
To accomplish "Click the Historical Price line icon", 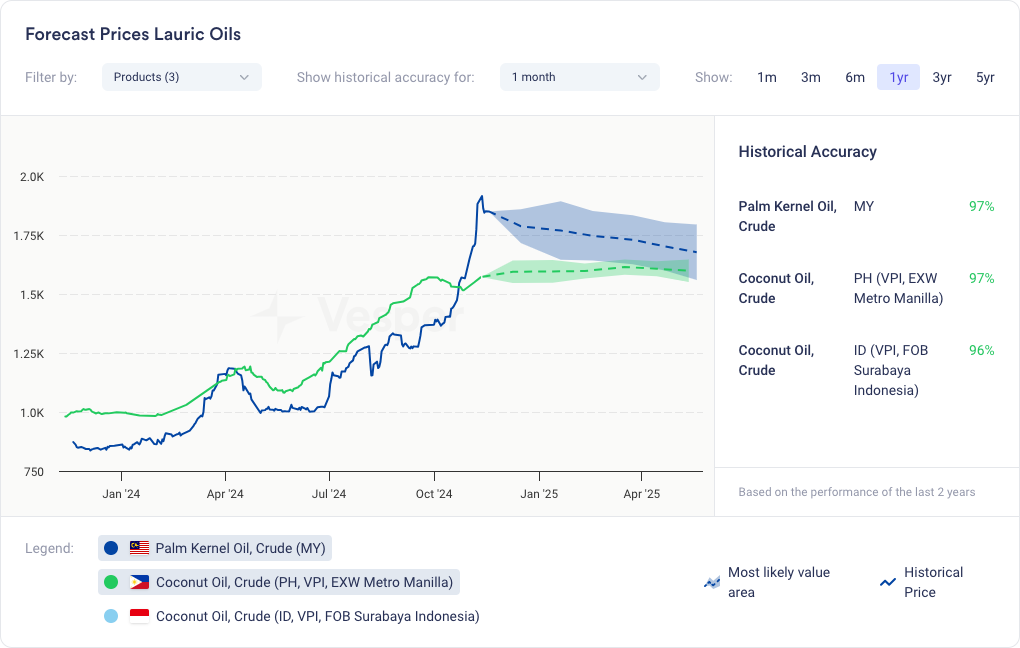I will (x=887, y=582).
